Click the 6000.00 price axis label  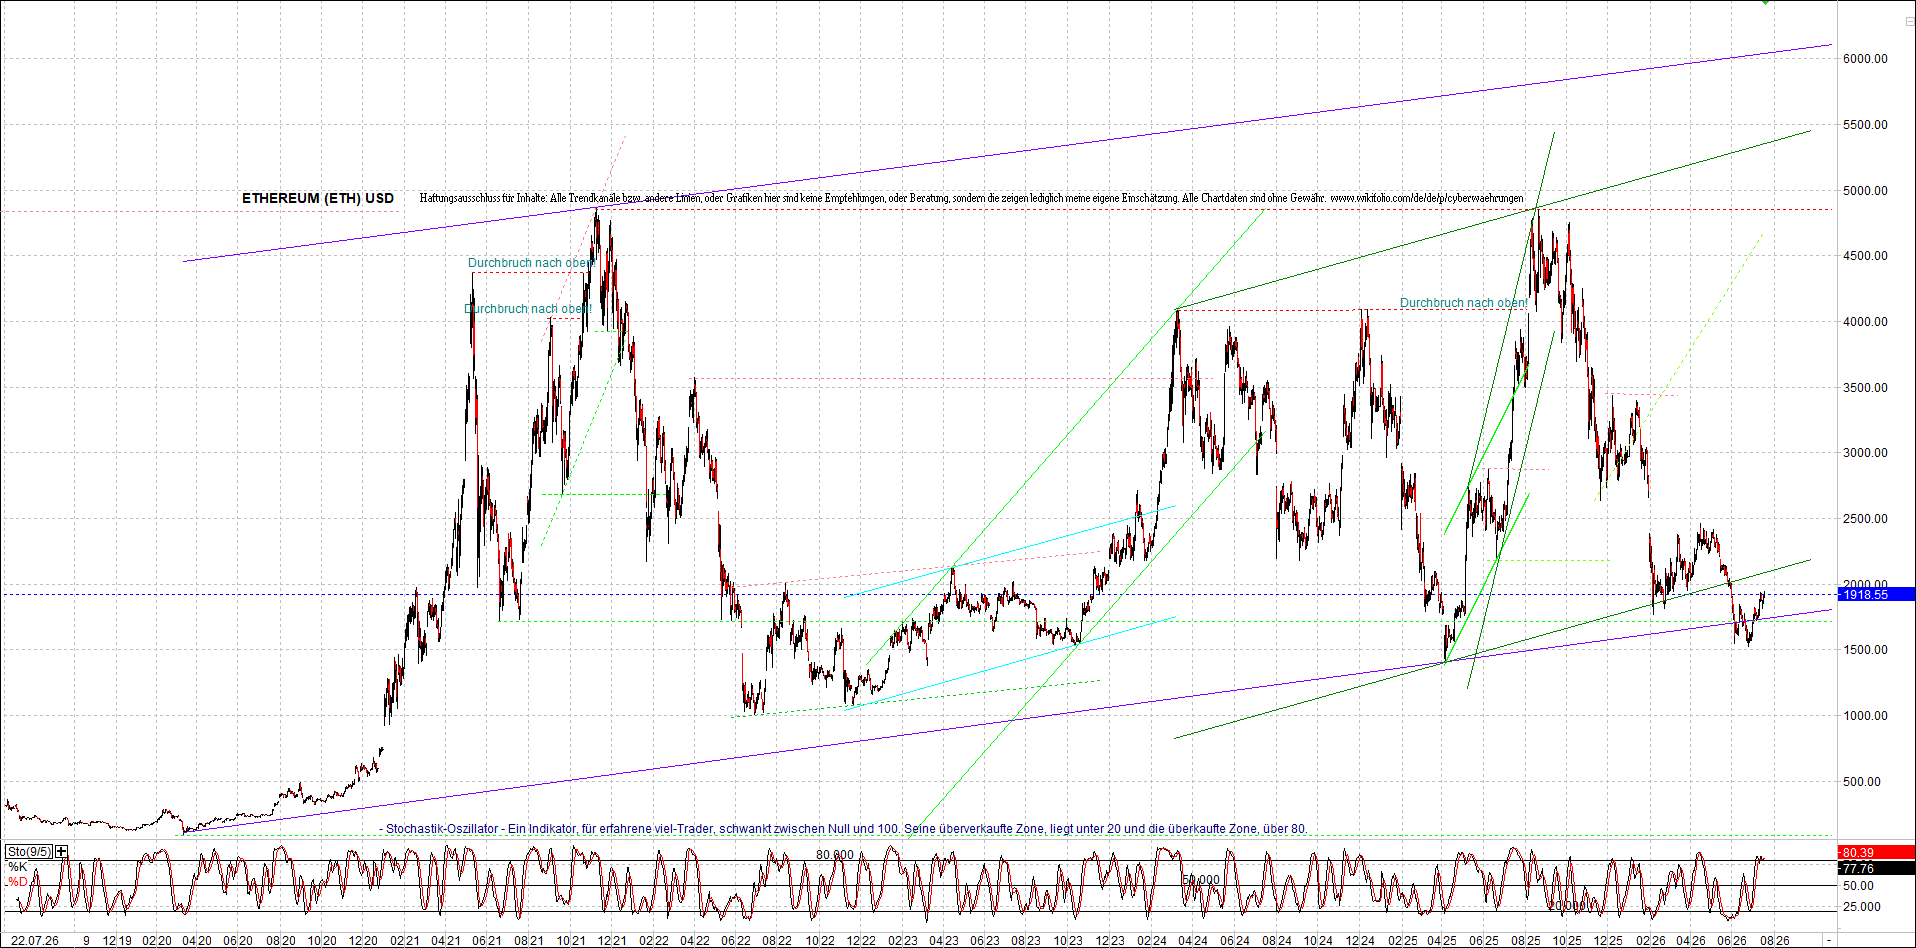click(x=1865, y=59)
